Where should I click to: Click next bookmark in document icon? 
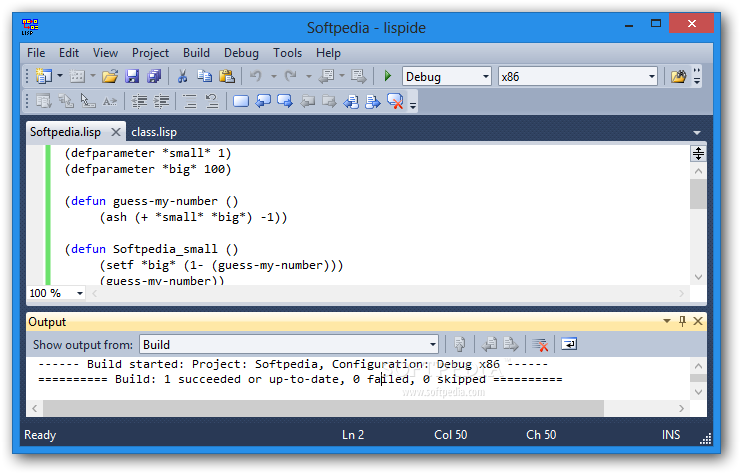pyautogui.click(x=373, y=101)
